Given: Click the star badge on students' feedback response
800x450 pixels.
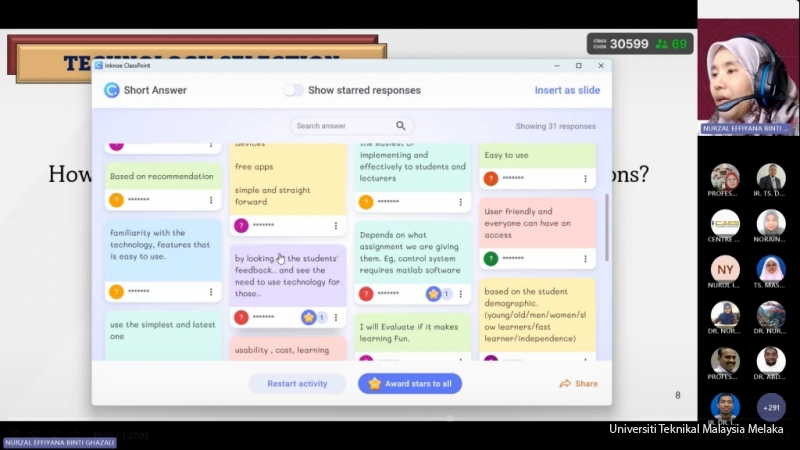Looking at the screenshot, I should [309, 317].
